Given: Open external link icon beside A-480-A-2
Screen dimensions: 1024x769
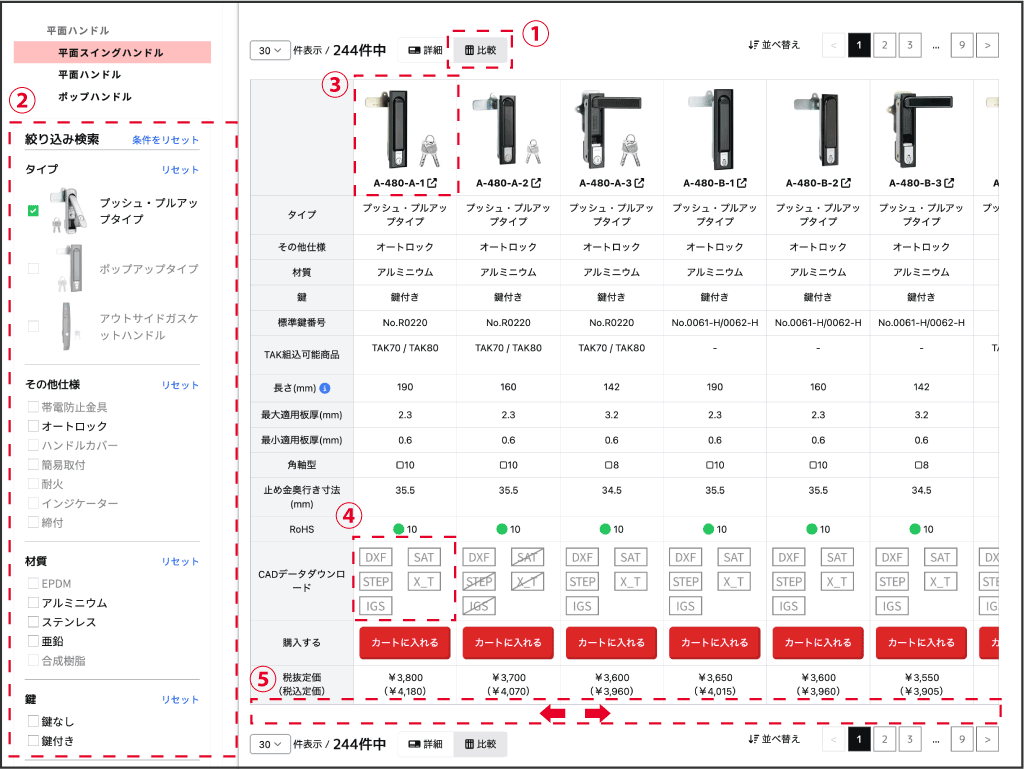Looking at the screenshot, I should click(537, 183).
